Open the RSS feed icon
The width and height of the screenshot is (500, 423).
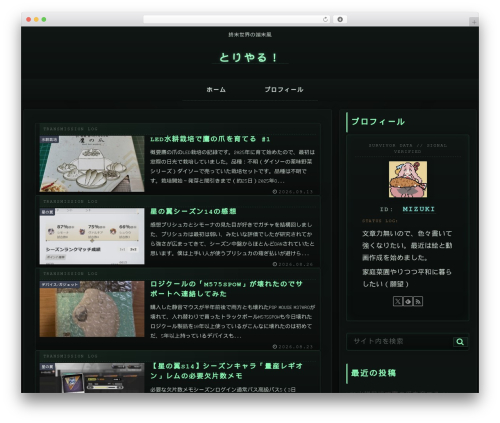(418, 302)
